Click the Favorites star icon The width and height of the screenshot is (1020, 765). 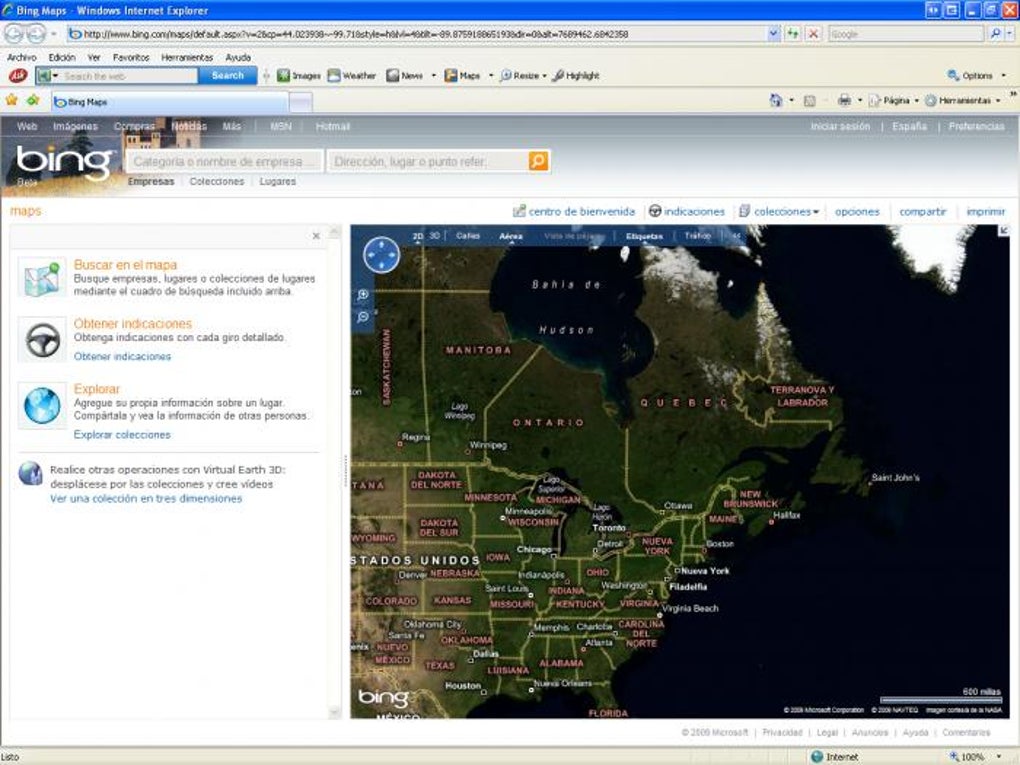[x=12, y=100]
